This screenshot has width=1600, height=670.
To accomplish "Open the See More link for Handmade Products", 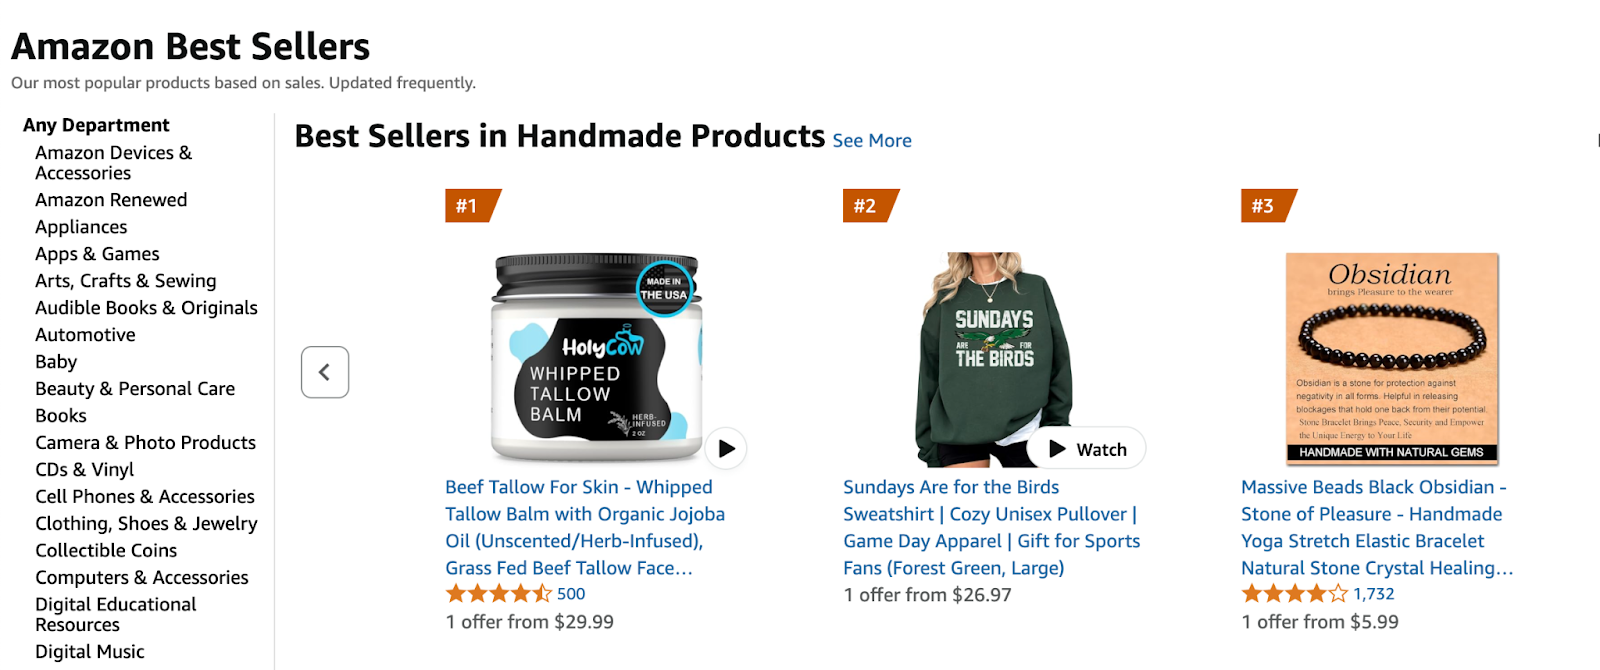I will (x=871, y=140).
